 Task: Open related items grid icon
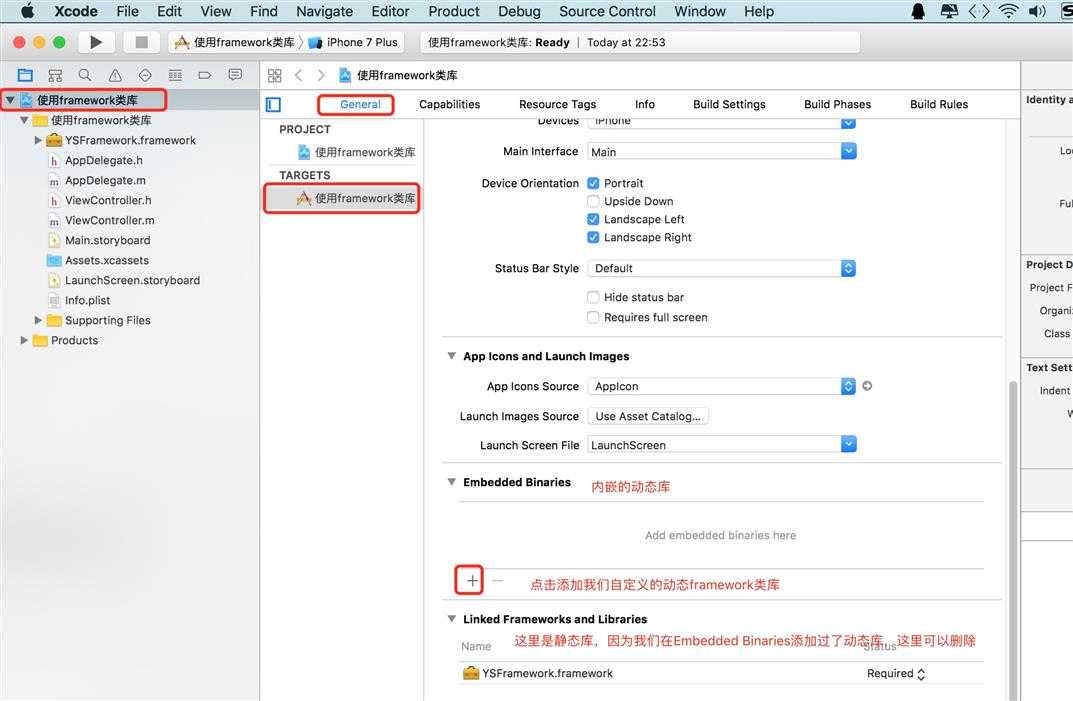pyautogui.click(x=274, y=75)
